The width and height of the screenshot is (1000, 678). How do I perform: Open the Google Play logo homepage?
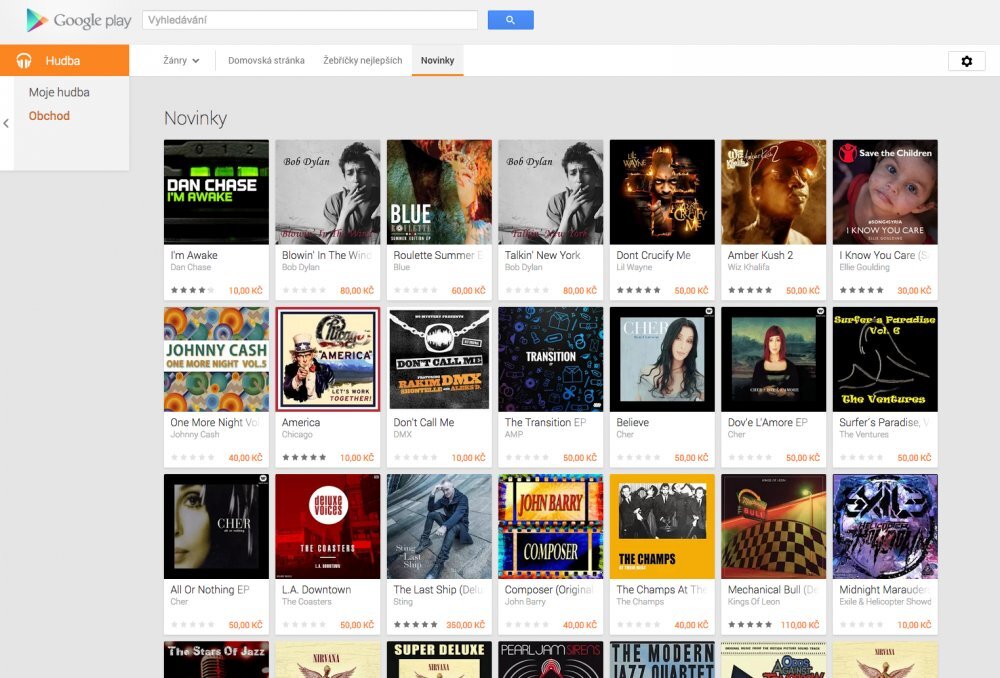(x=77, y=20)
